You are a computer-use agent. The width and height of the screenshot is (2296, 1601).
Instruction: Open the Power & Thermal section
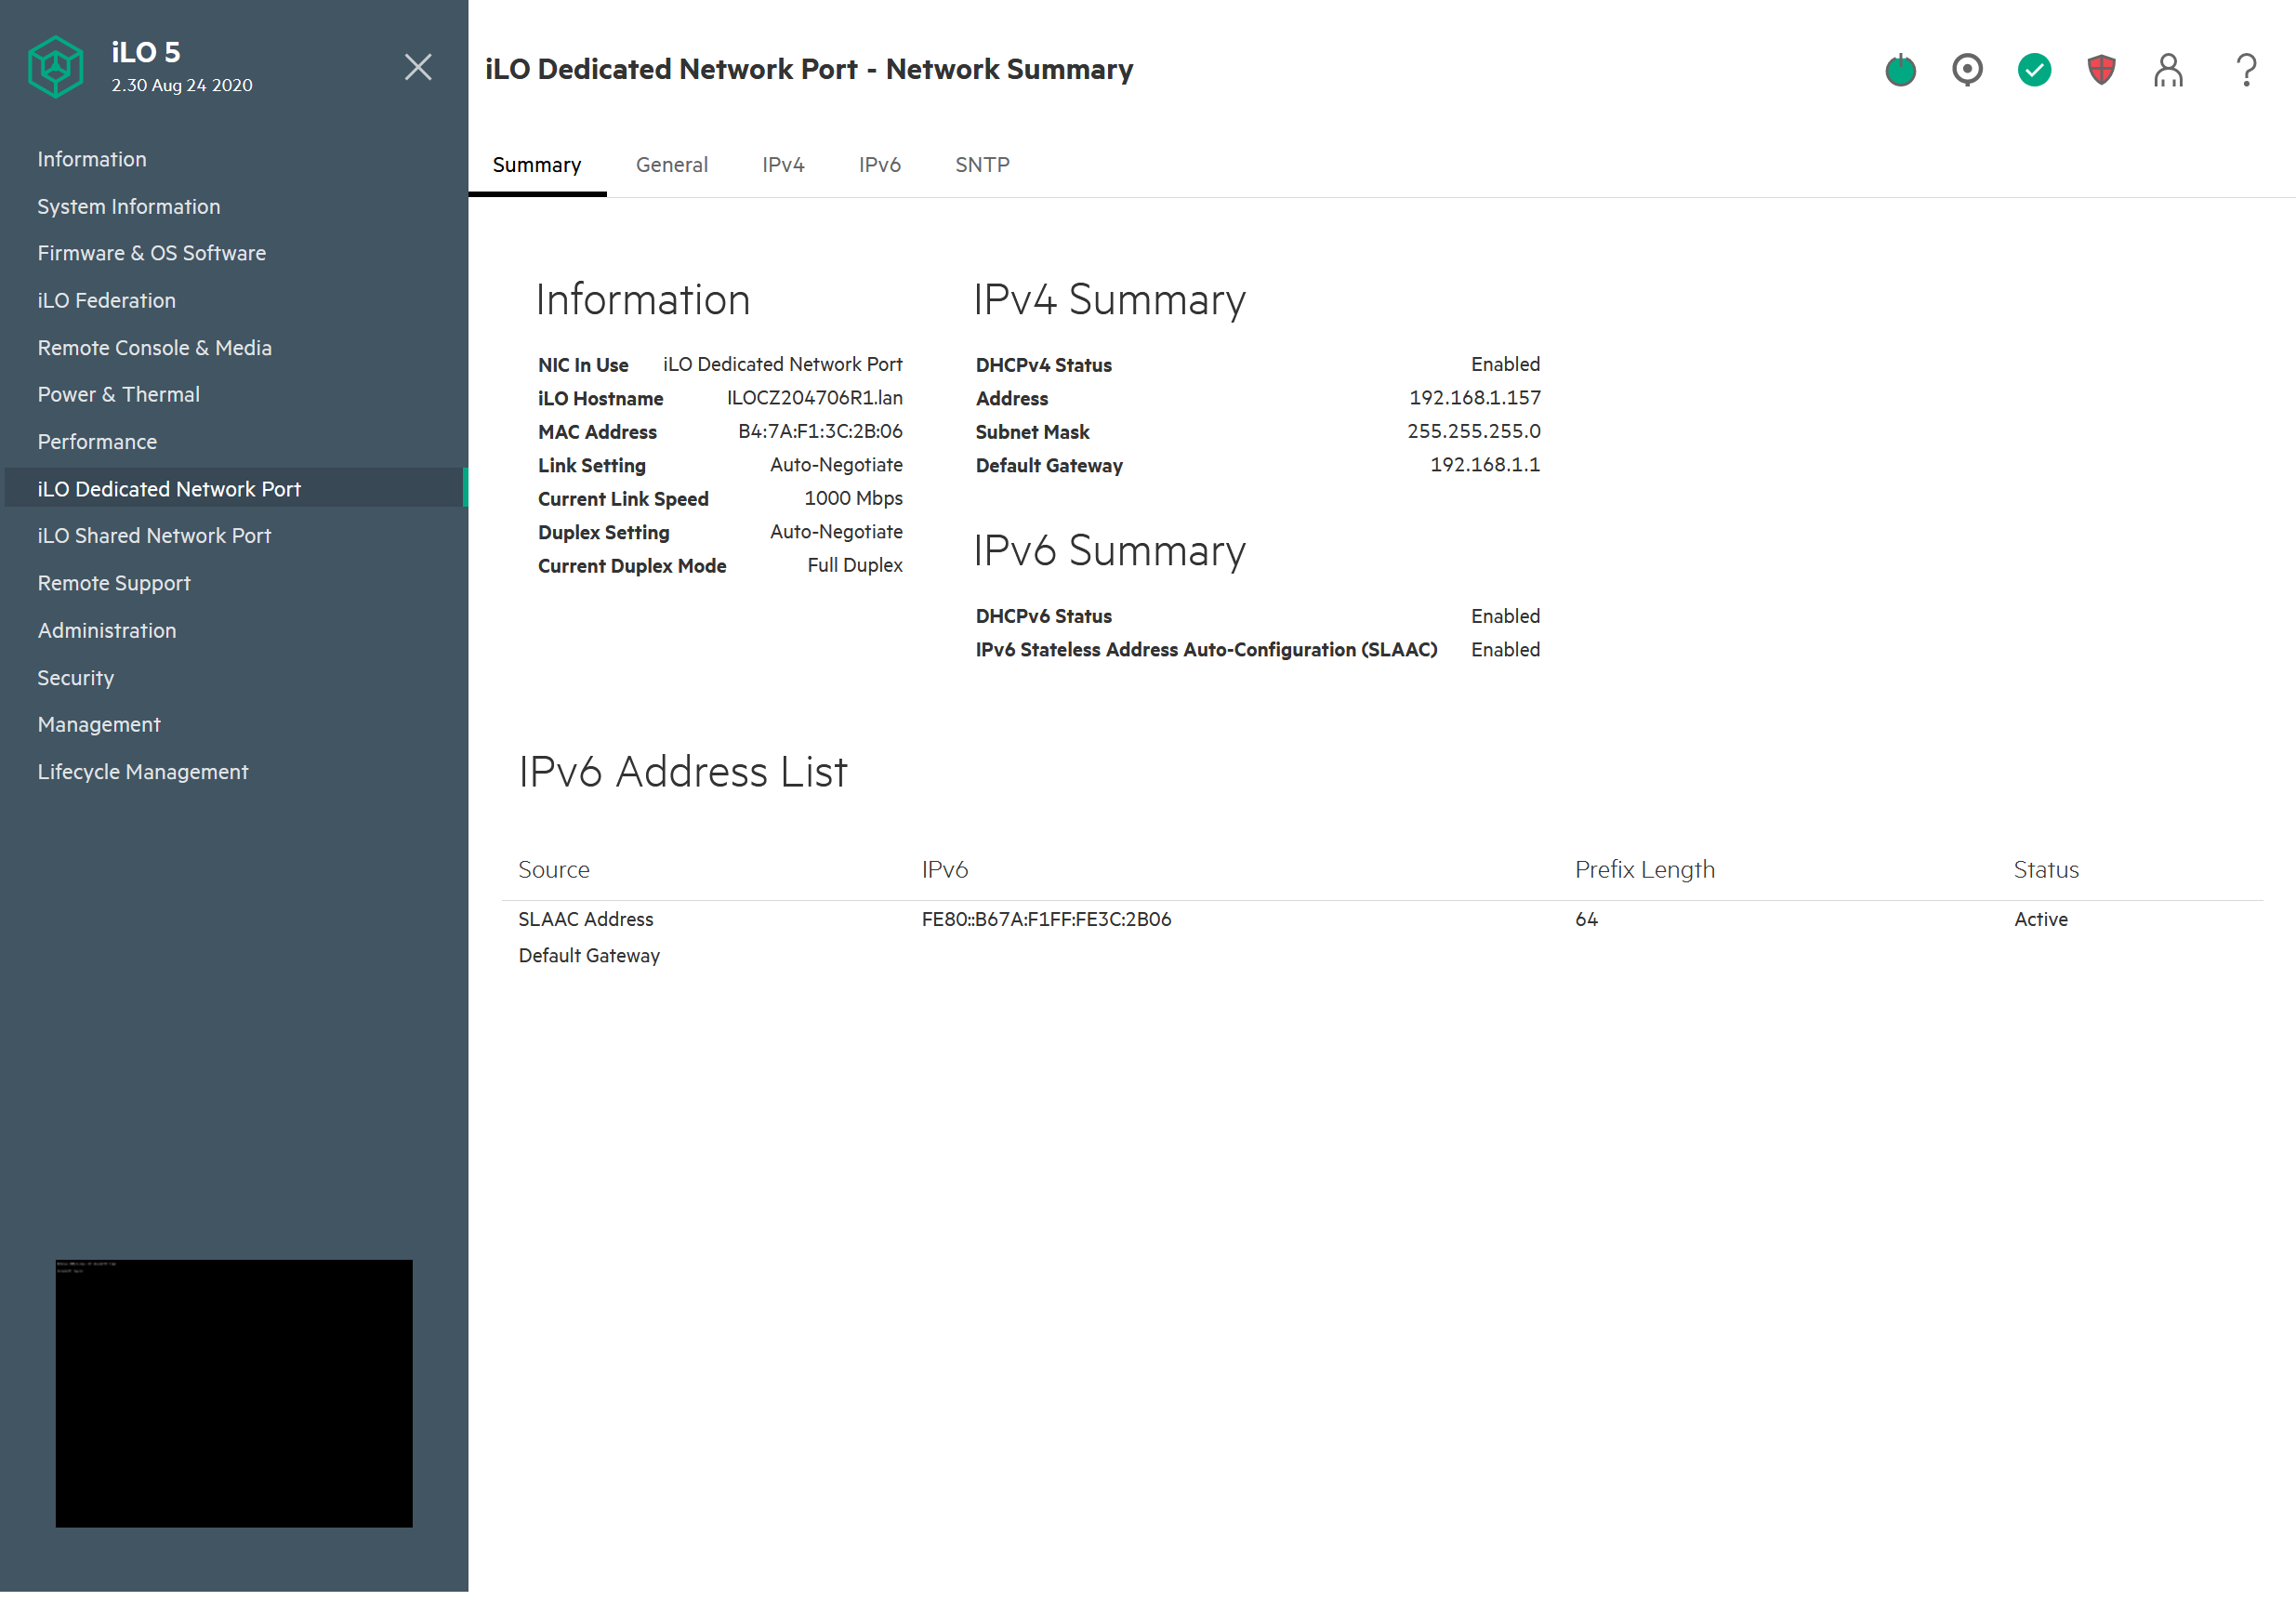click(x=119, y=395)
